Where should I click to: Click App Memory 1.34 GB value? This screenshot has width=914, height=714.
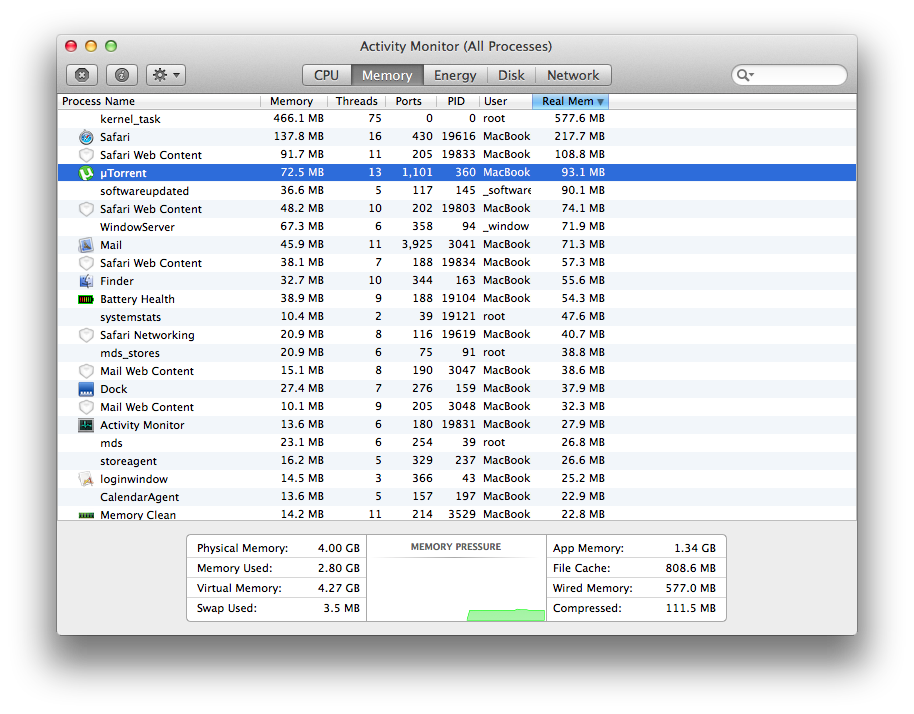point(695,548)
